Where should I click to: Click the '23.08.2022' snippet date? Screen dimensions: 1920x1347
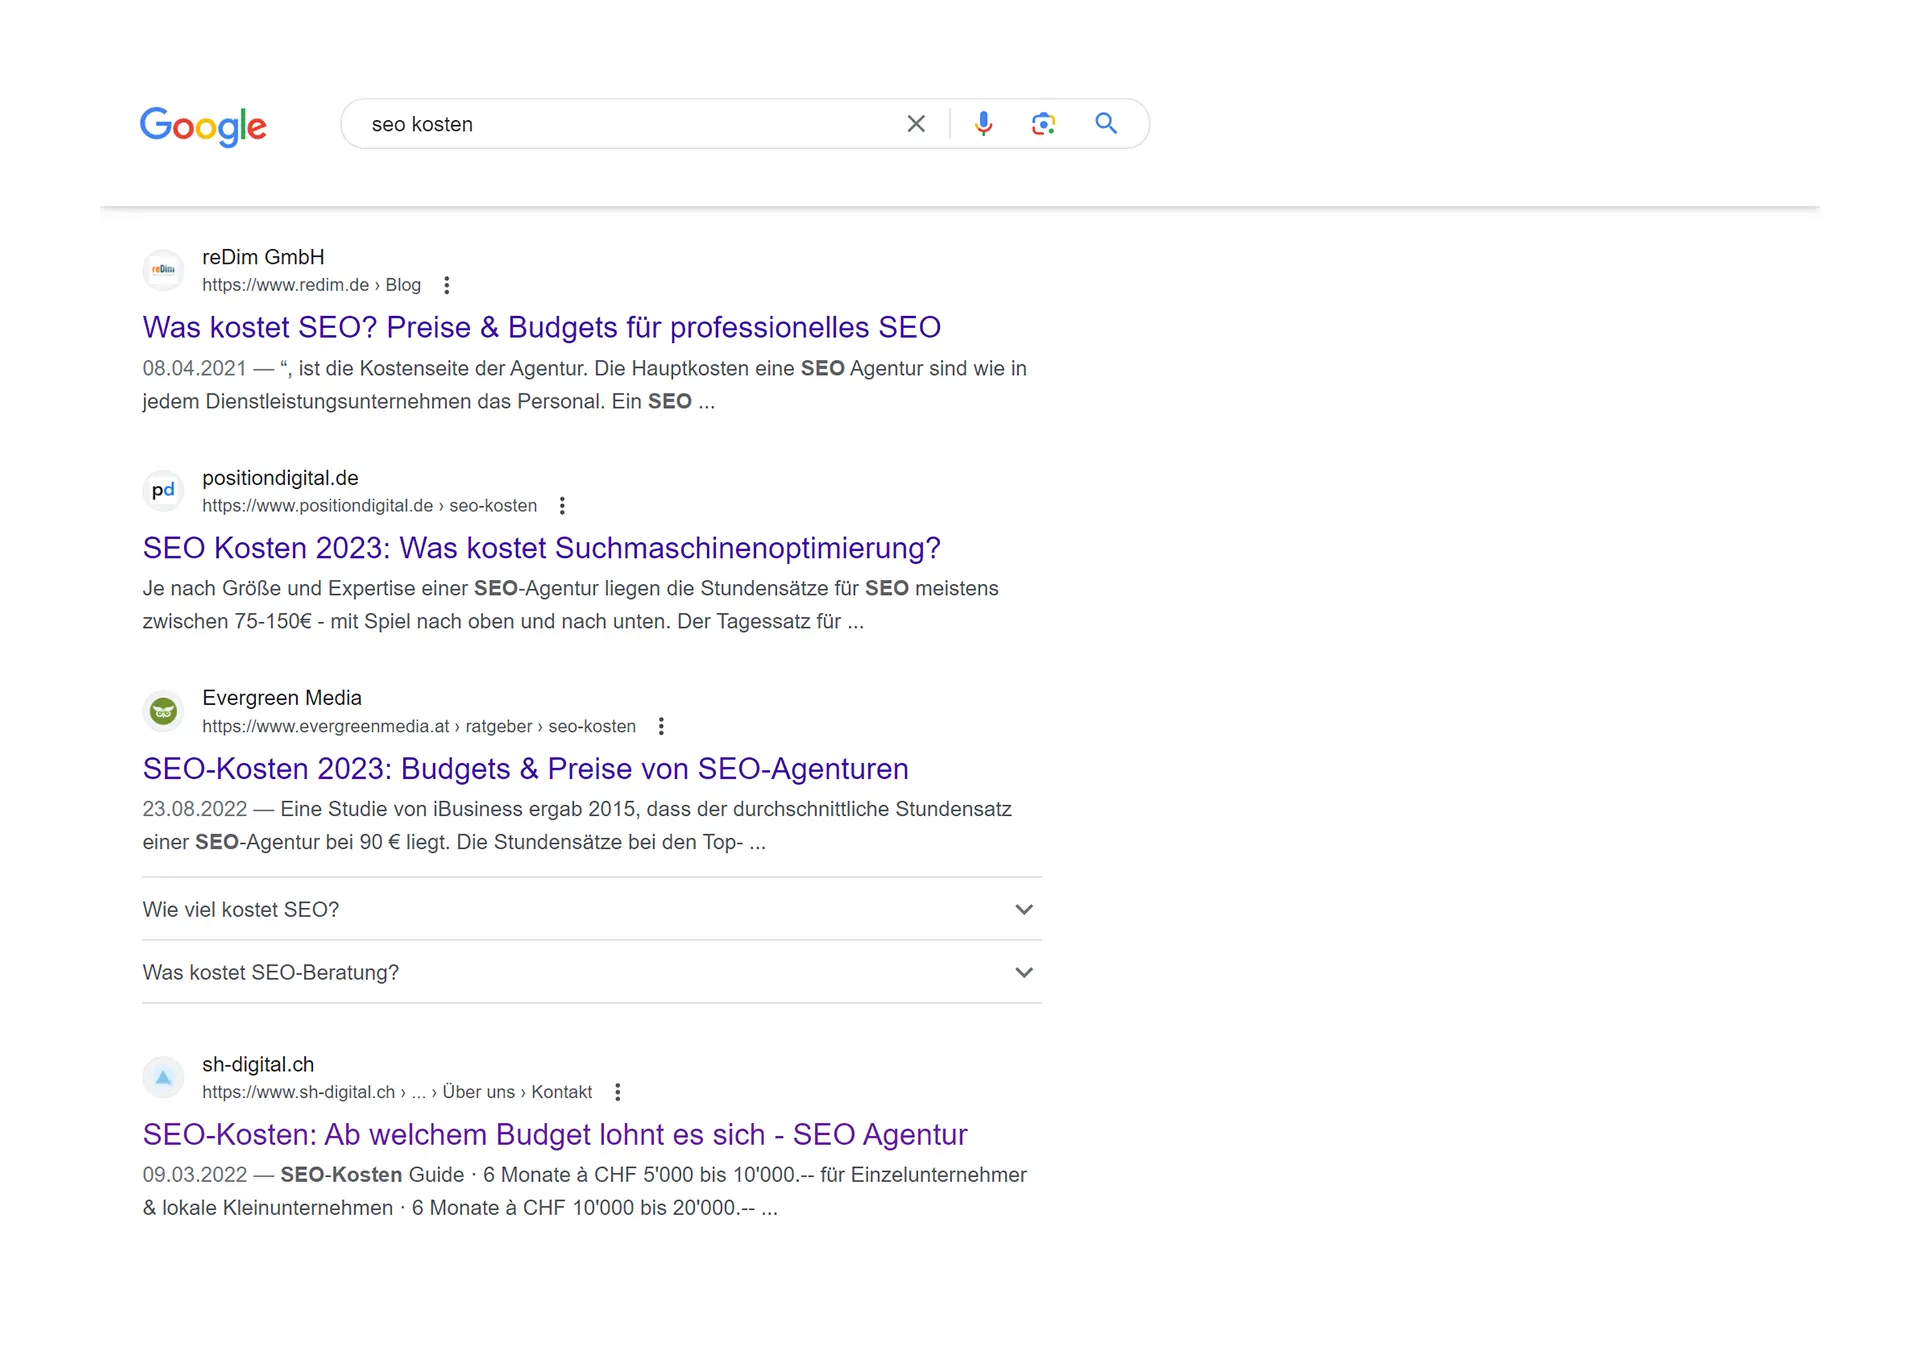[x=194, y=810]
